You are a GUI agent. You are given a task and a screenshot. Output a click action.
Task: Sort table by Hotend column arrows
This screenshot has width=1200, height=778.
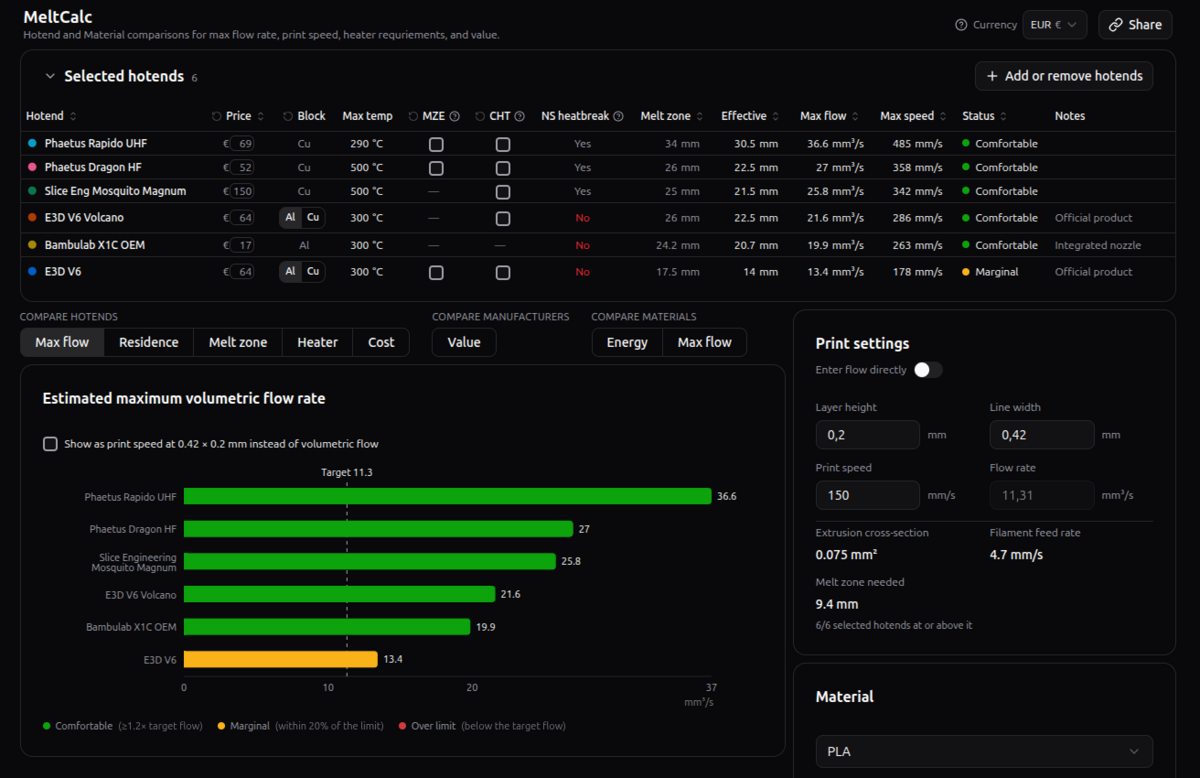click(73, 117)
